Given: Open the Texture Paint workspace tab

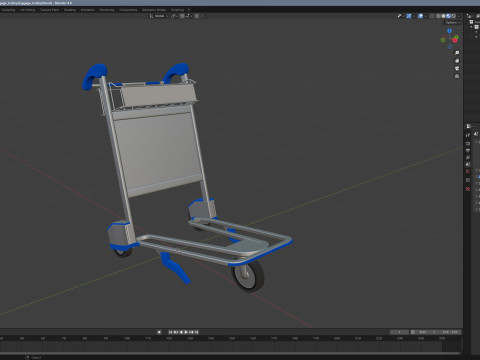Looking at the screenshot, I should pos(49,10).
